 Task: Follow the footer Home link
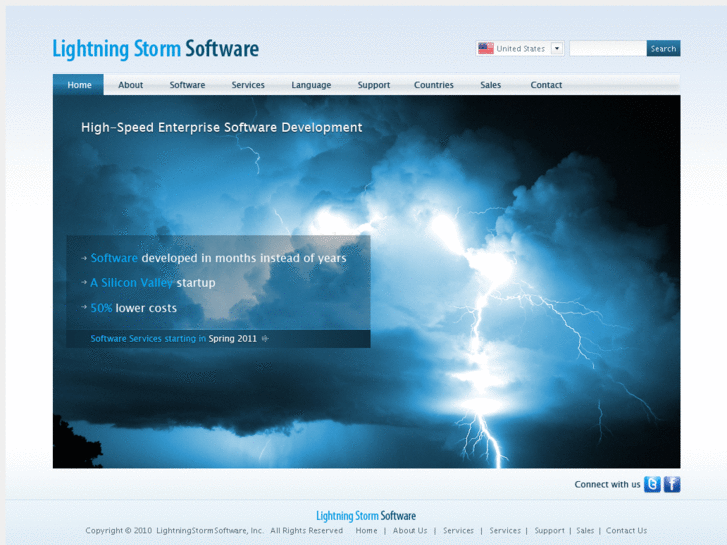[x=366, y=530]
